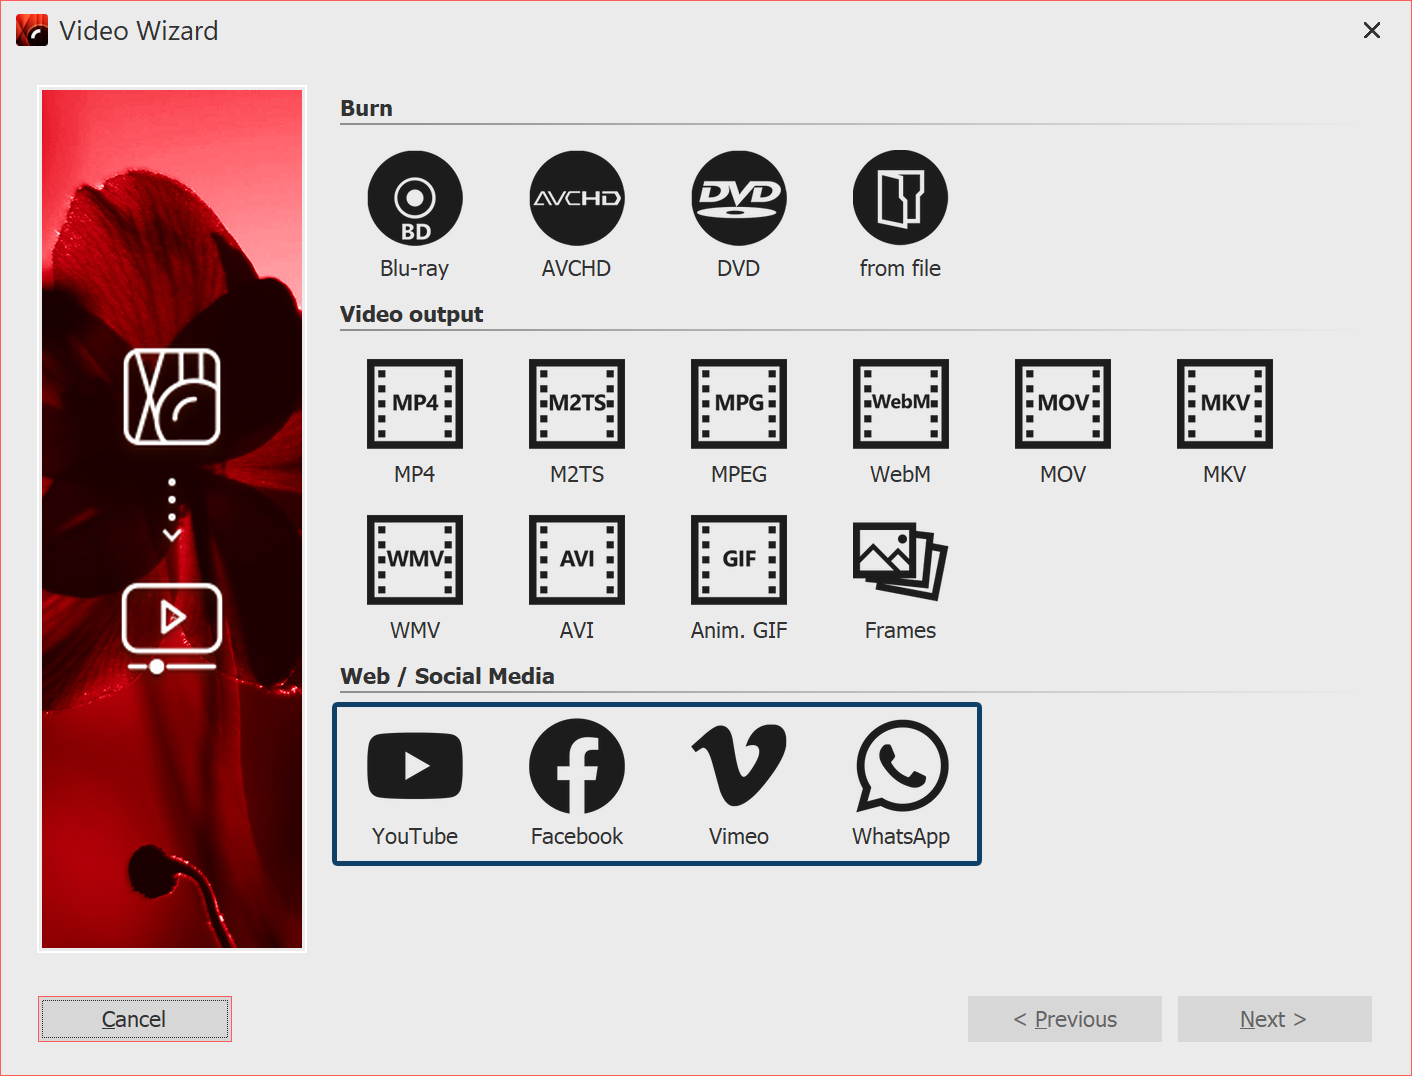Select WMV video output
This screenshot has width=1412, height=1076.
click(x=415, y=560)
